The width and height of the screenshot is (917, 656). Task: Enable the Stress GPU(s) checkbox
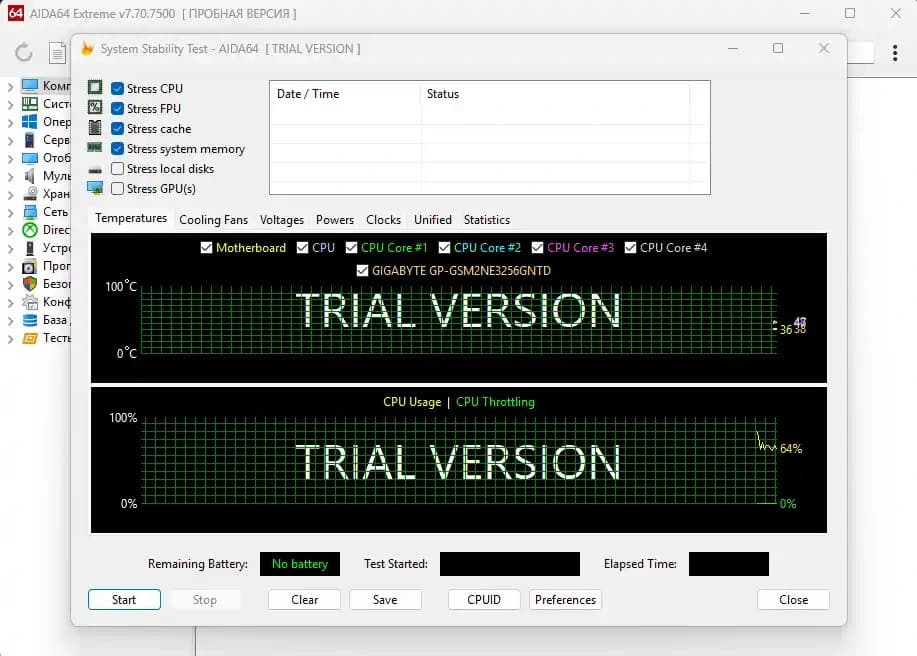point(118,189)
